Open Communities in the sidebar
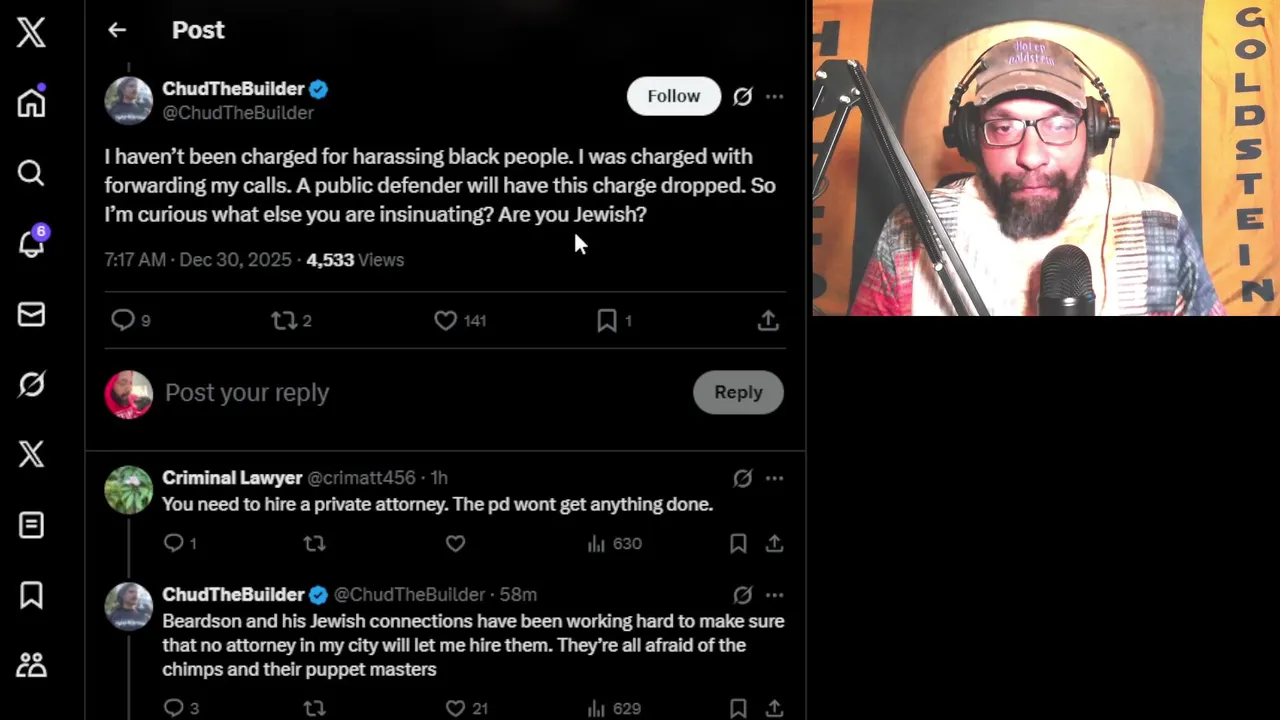Screen dimensions: 1280x720 tap(31, 665)
